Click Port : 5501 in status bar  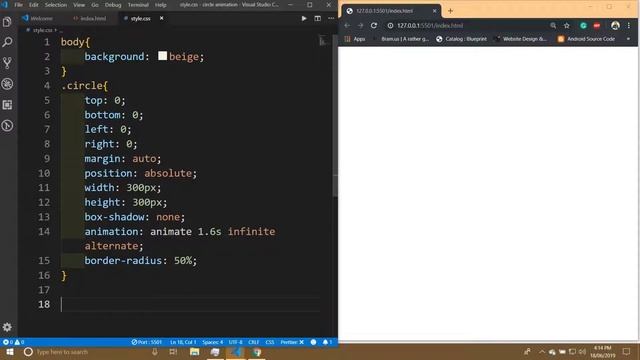click(x=147, y=342)
